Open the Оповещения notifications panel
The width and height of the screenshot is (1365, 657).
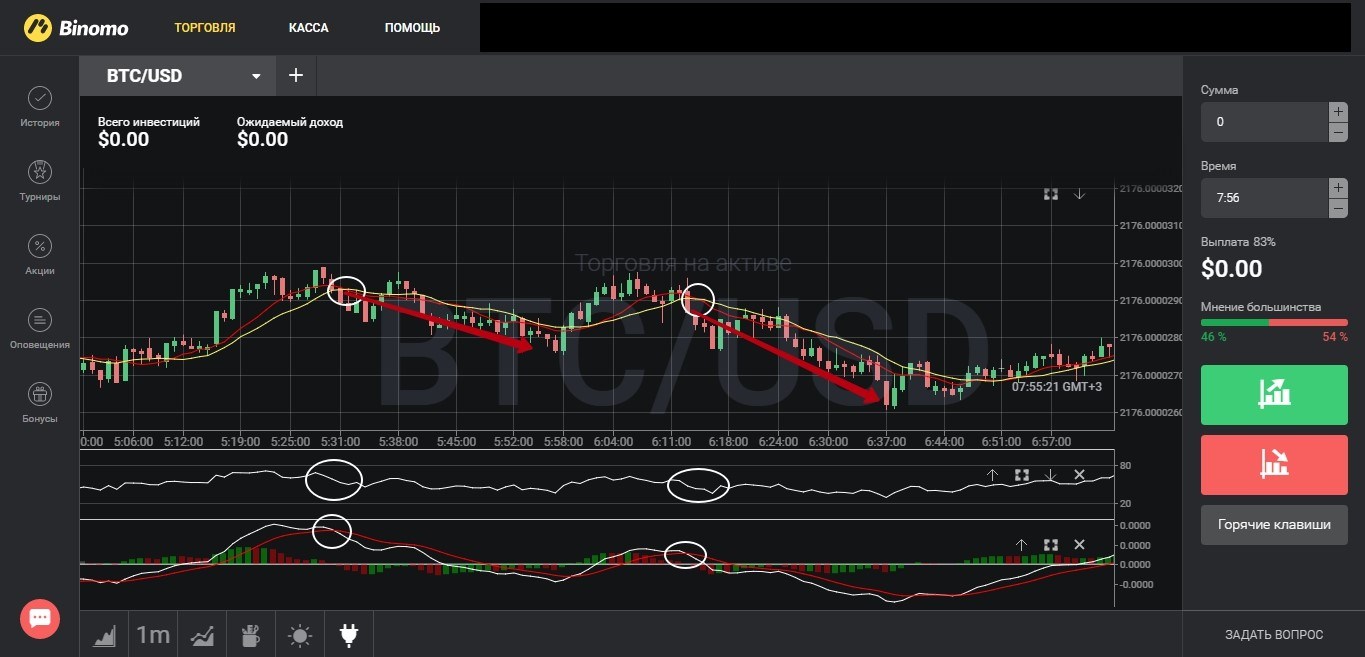coord(40,330)
